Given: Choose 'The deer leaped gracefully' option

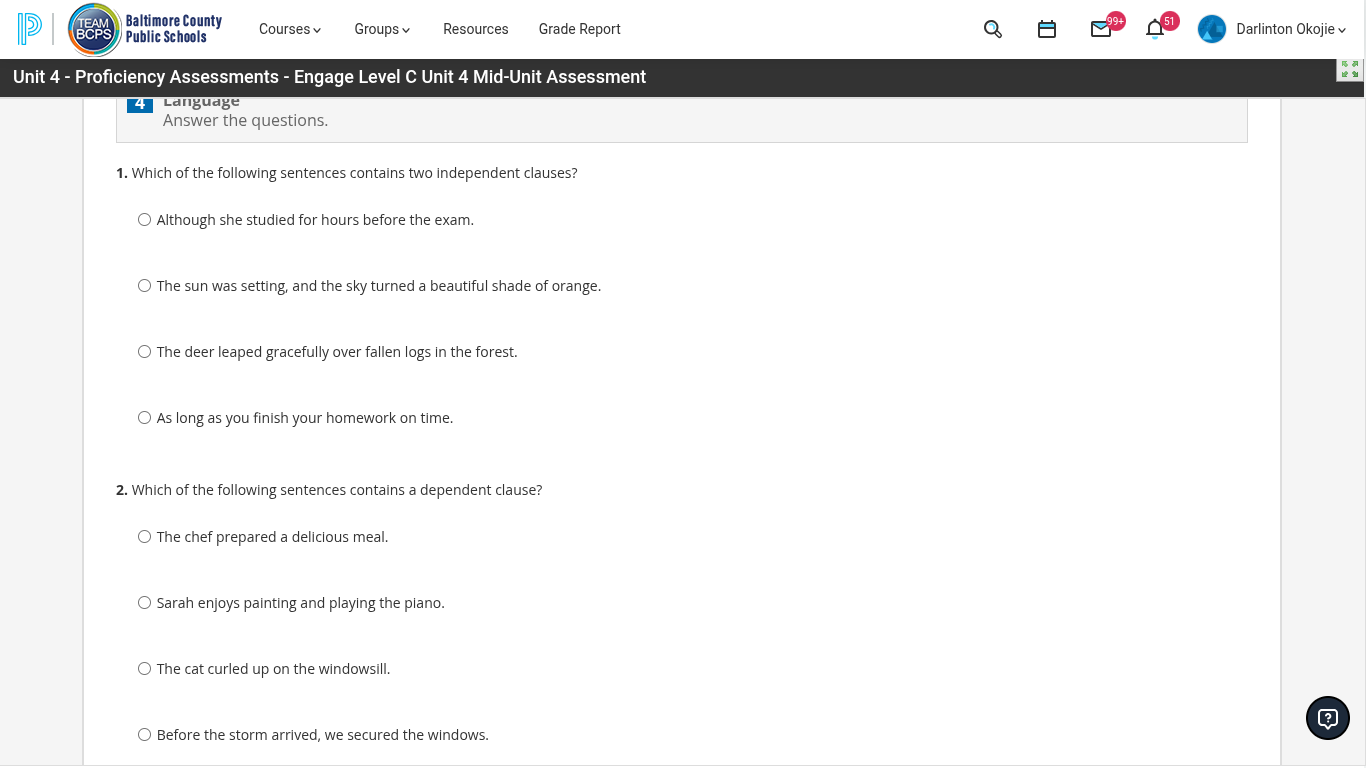Looking at the screenshot, I should [x=145, y=352].
